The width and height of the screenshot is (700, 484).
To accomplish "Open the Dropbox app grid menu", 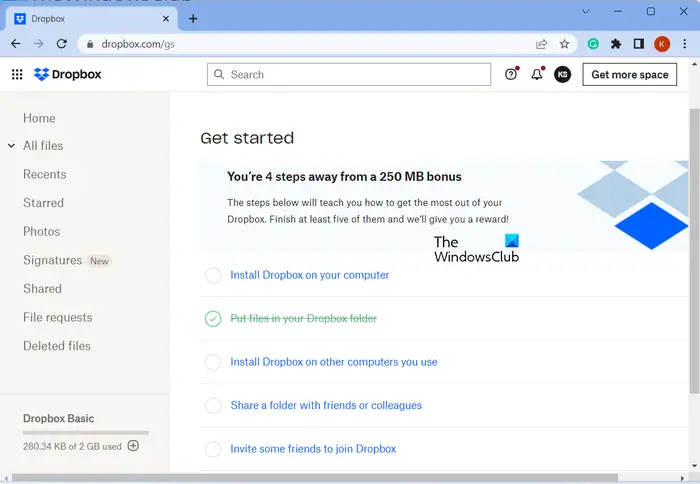I will pyautogui.click(x=17, y=74).
